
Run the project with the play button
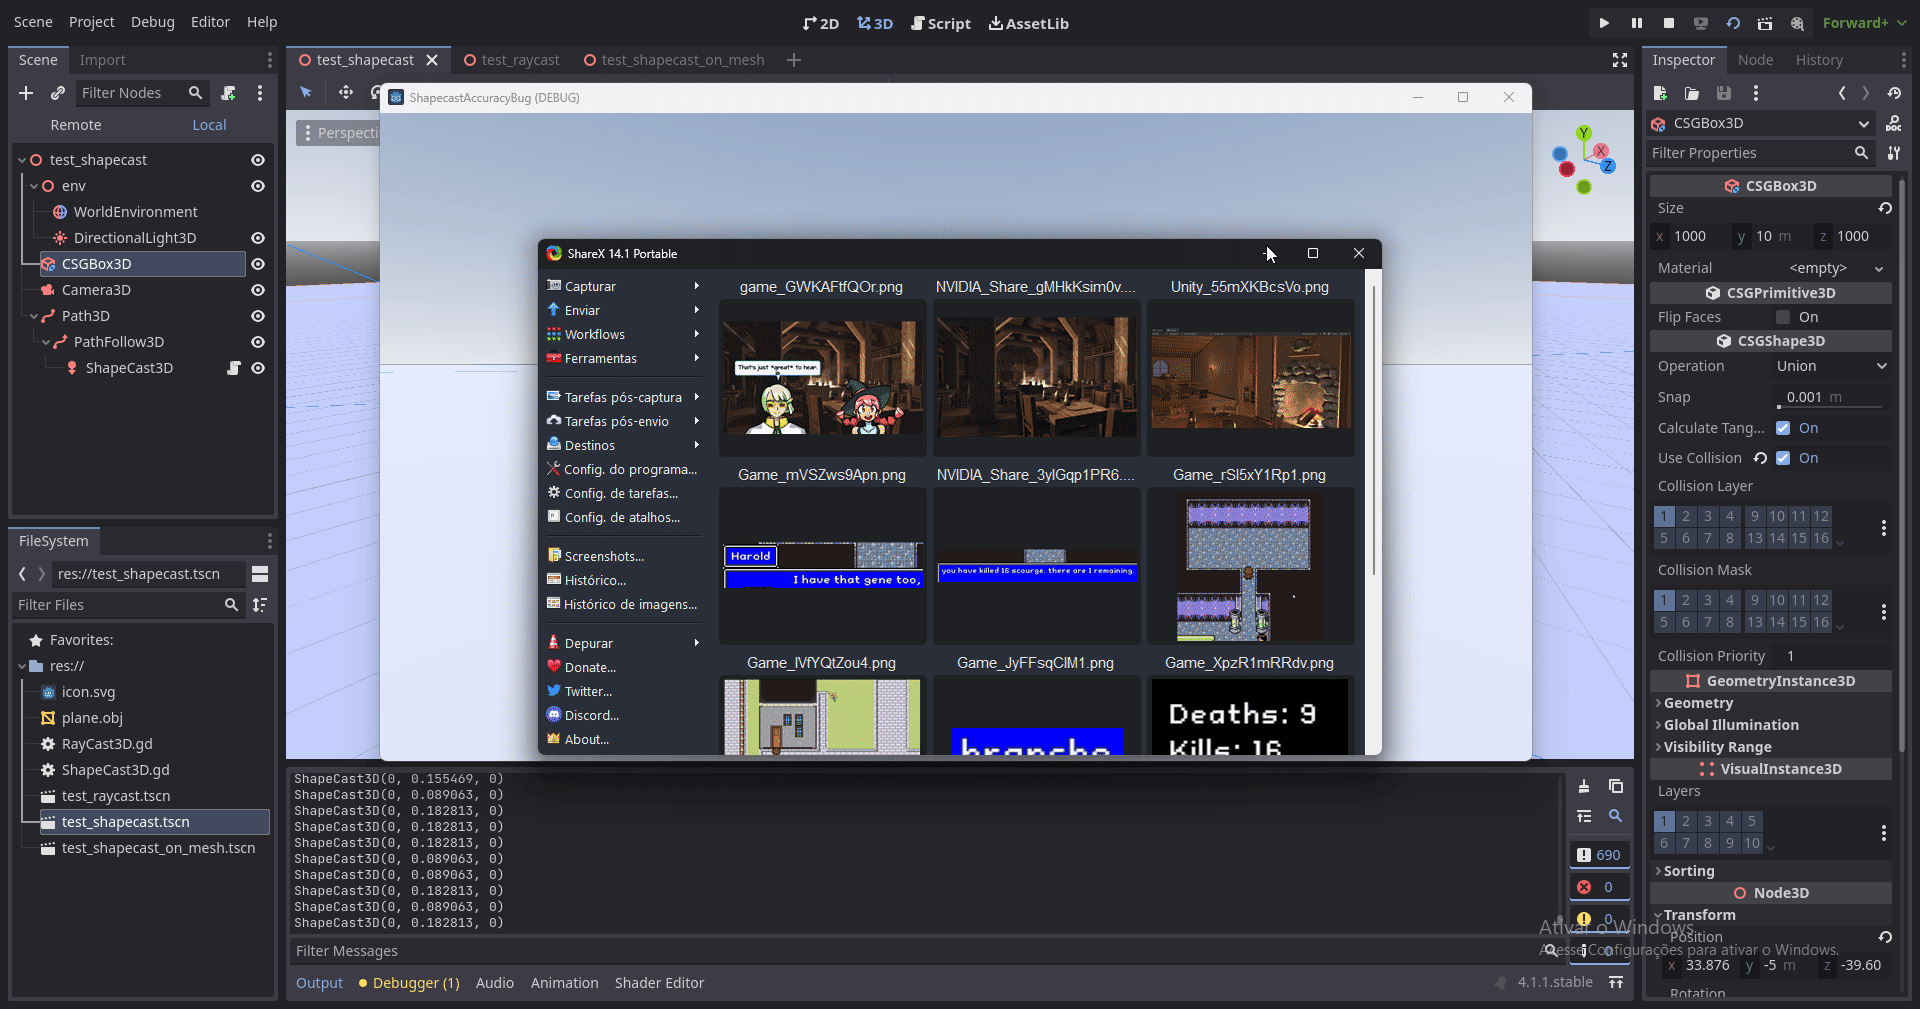pos(1603,22)
